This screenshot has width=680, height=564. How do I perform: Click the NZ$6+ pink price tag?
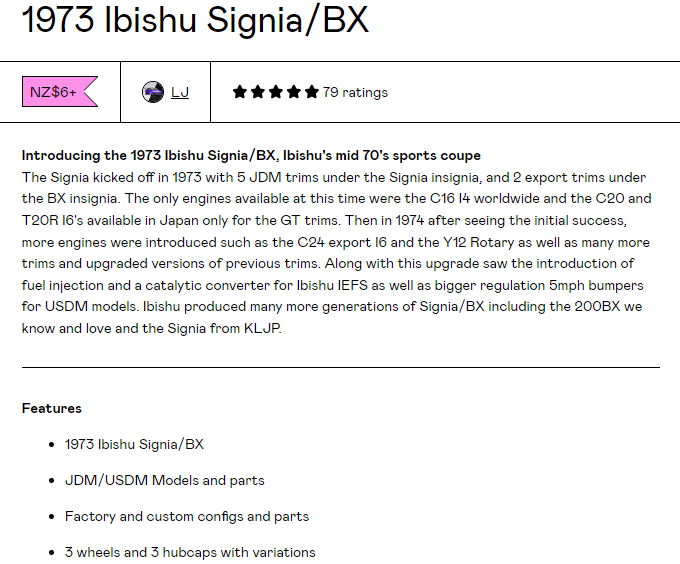[60, 91]
